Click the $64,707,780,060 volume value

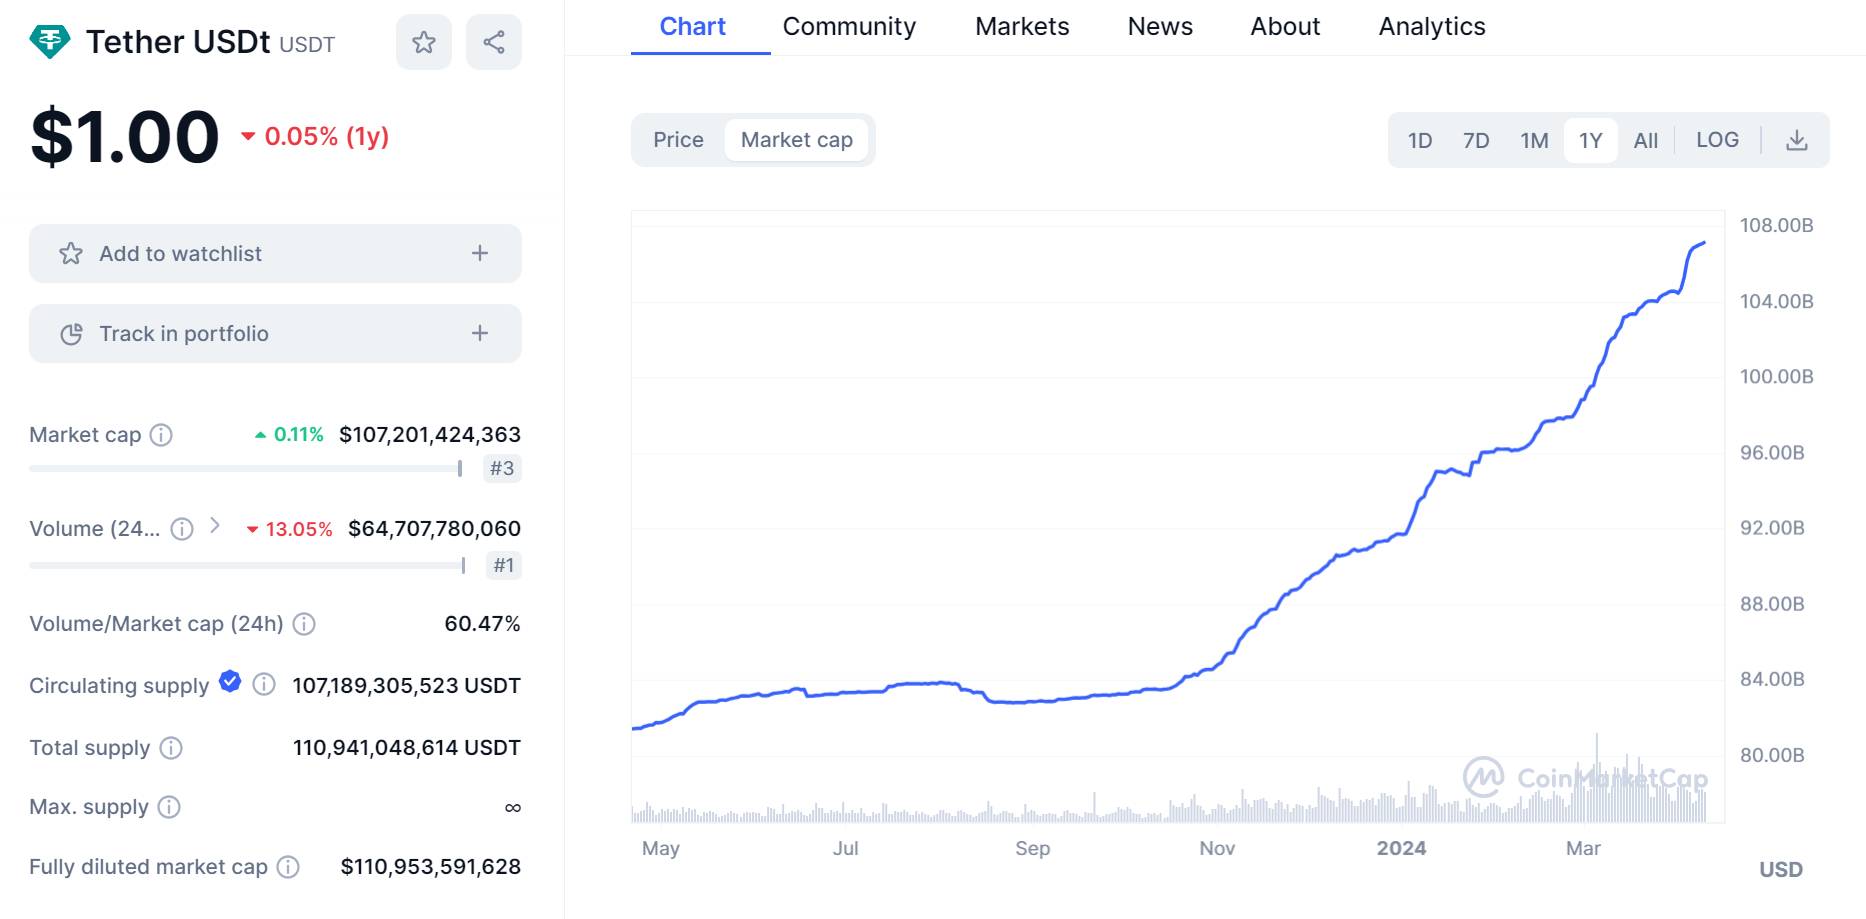(434, 529)
